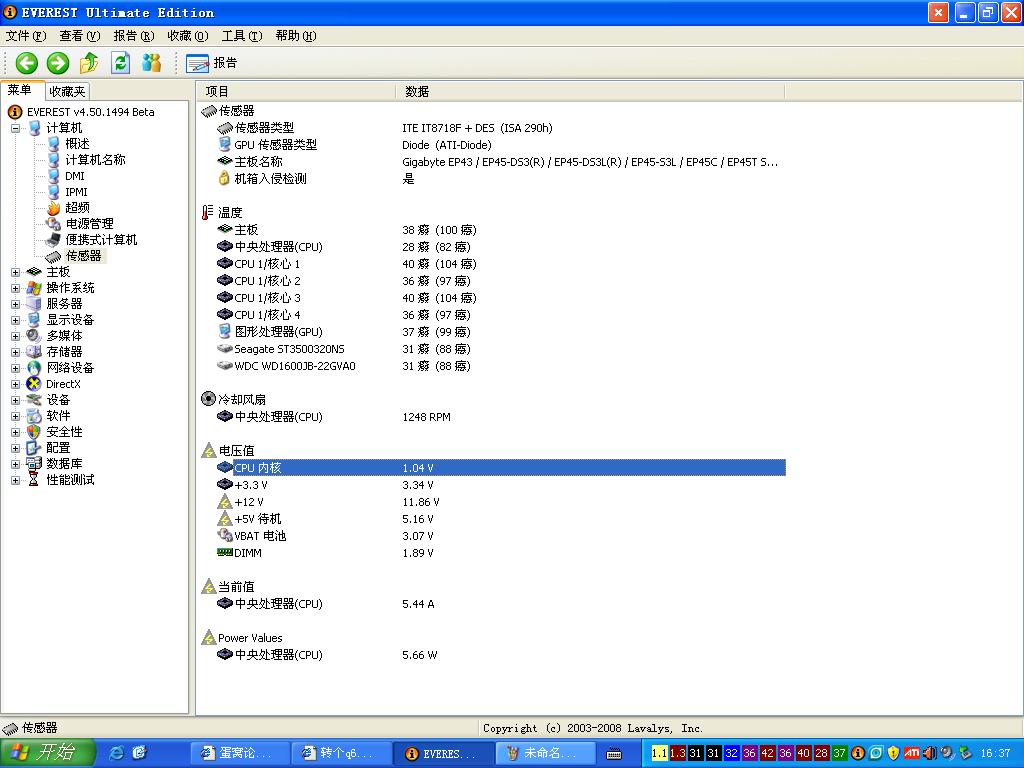
Task: Expand the 操作系统 tree node
Action: tap(16, 288)
